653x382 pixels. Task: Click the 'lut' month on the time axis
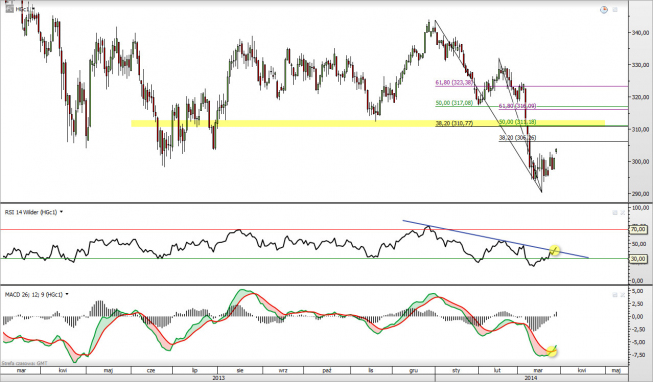[498, 370]
